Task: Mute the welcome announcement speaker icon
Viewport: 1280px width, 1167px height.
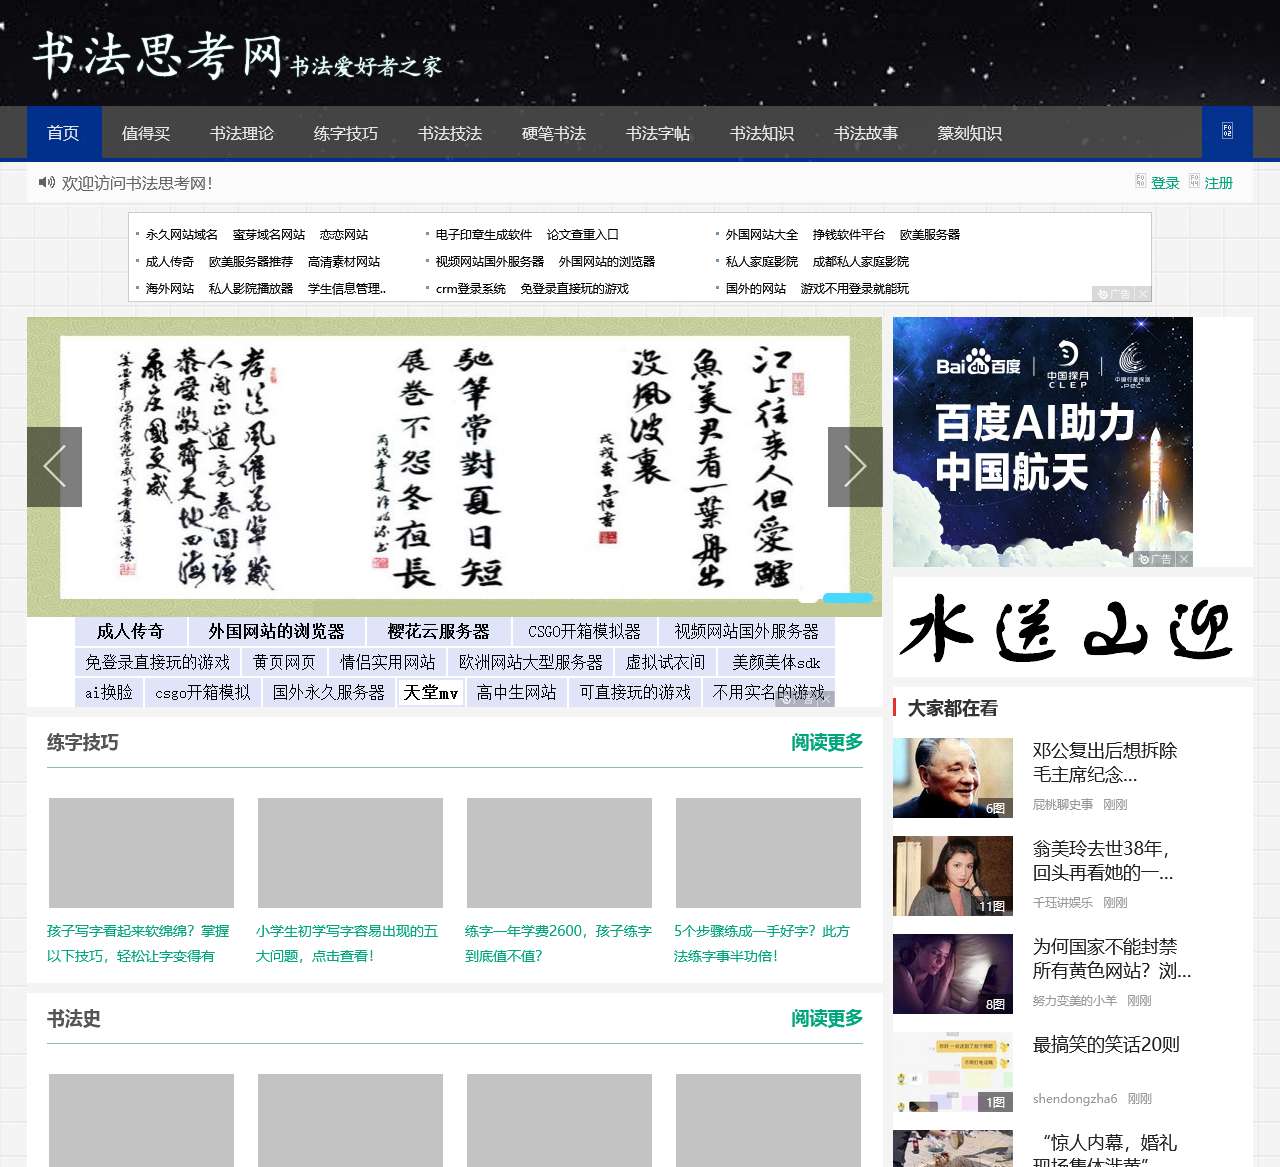Action: (47, 183)
